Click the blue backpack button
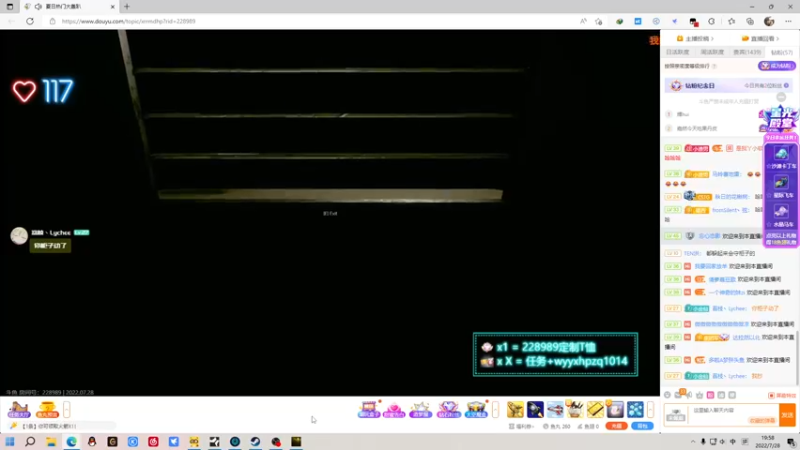Viewport: 800px width, 450px height. (x=642, y=426)
